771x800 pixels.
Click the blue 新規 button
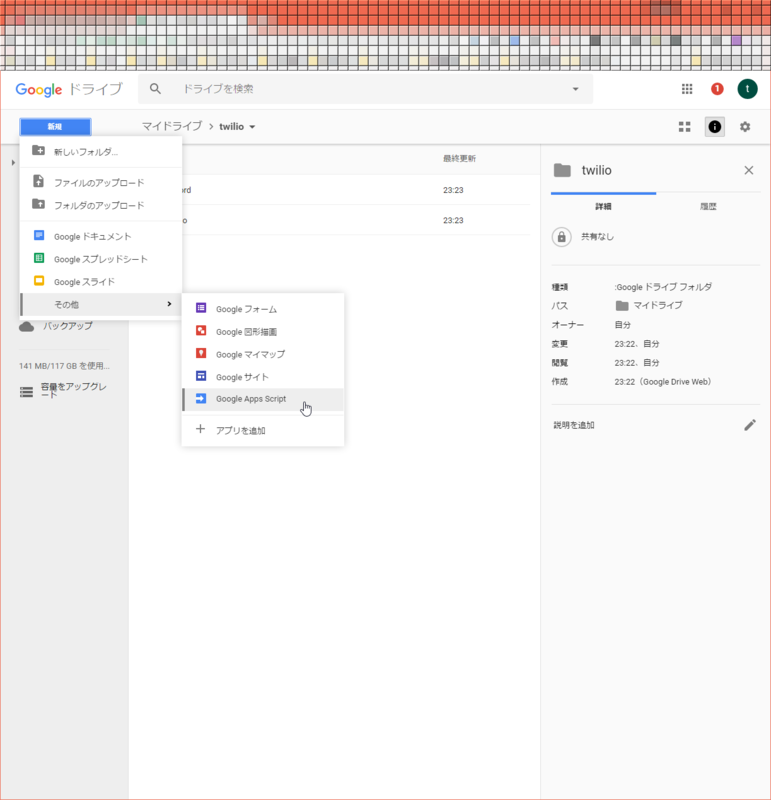pos(55,127)
